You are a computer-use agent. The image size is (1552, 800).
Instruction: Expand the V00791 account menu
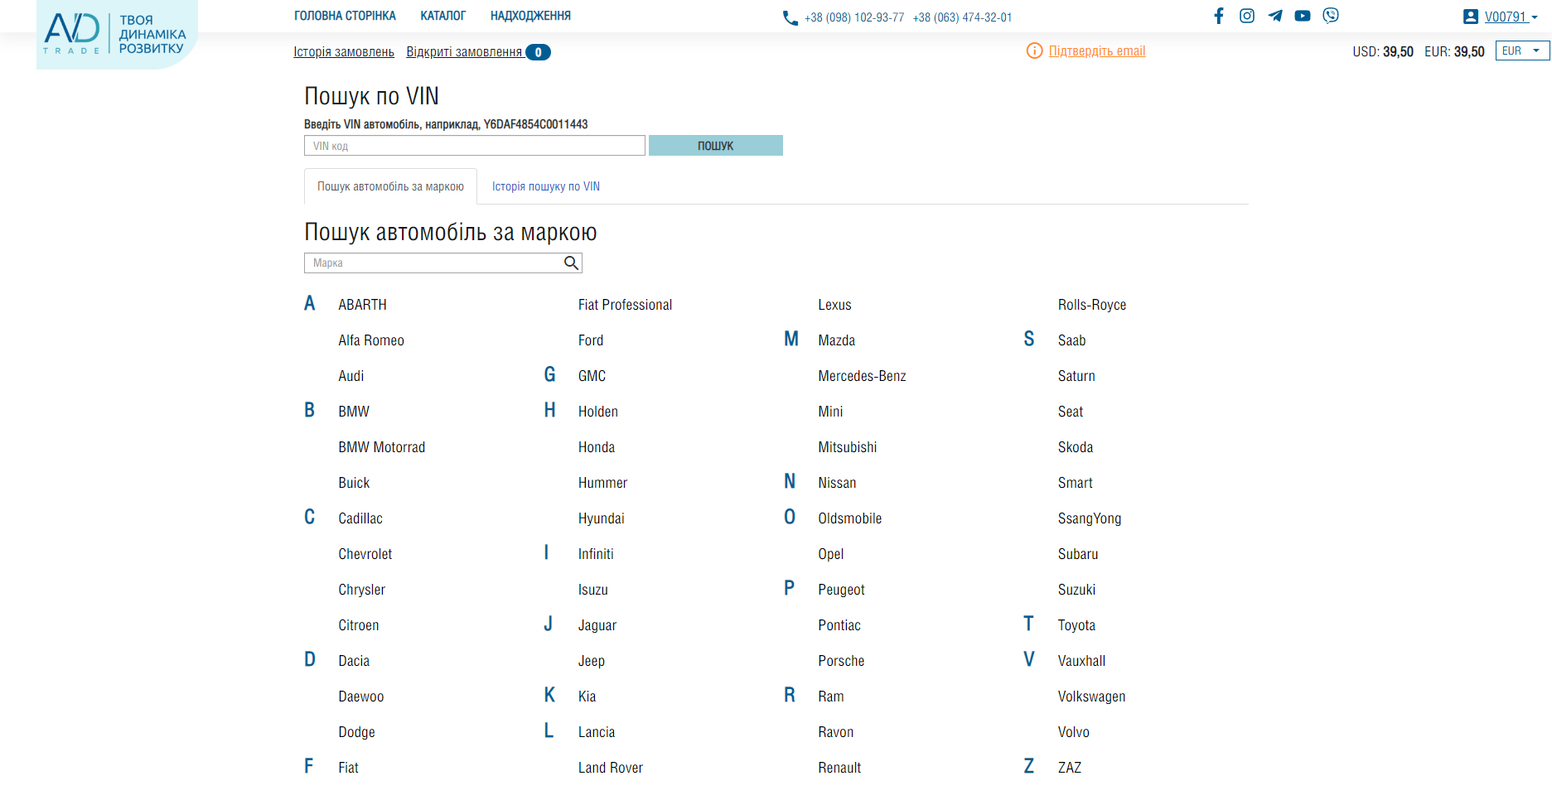[x=1510, y=17]
